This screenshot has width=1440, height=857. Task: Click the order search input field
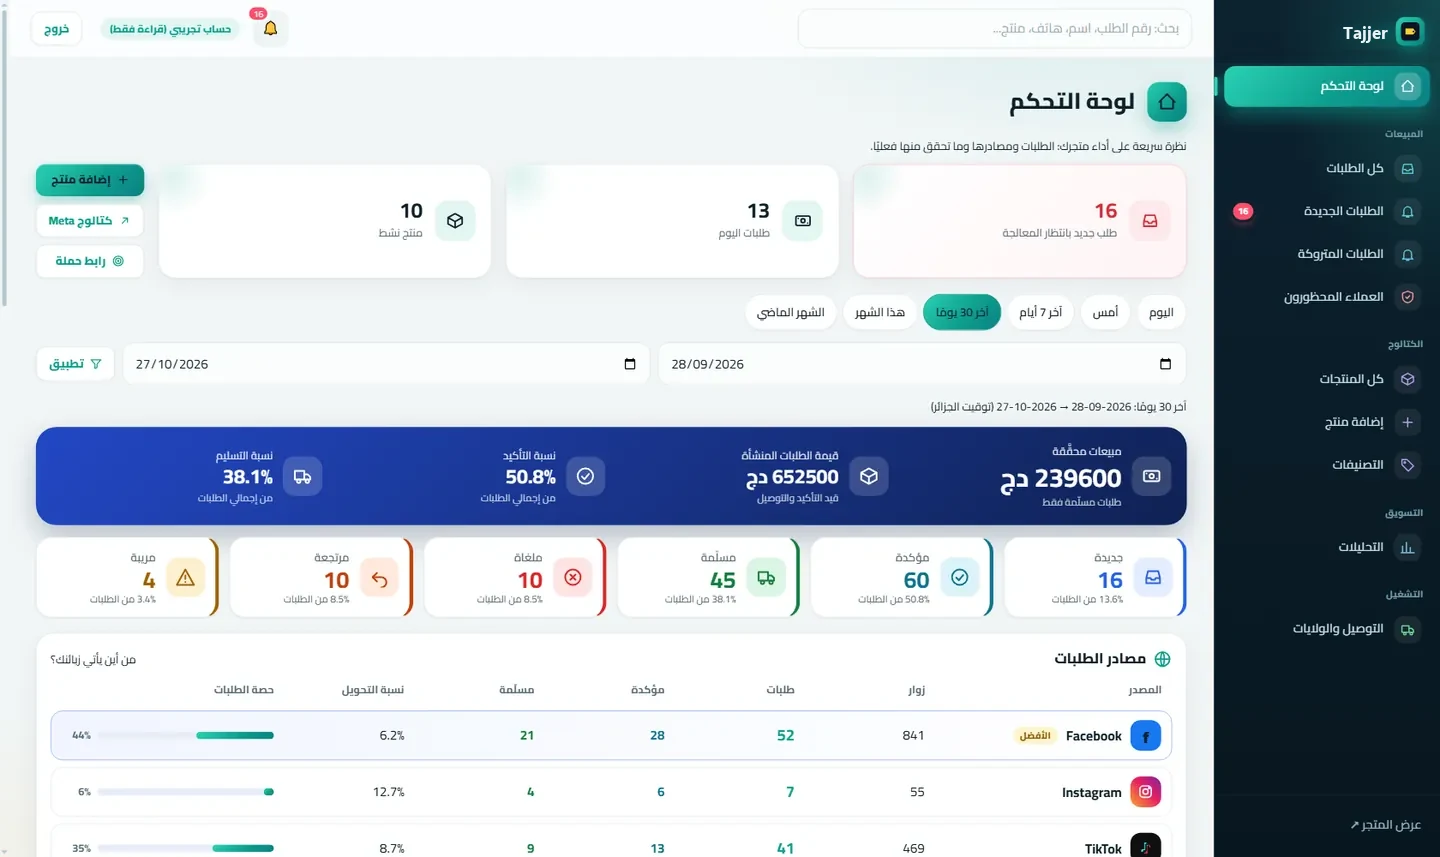point(994,29)
